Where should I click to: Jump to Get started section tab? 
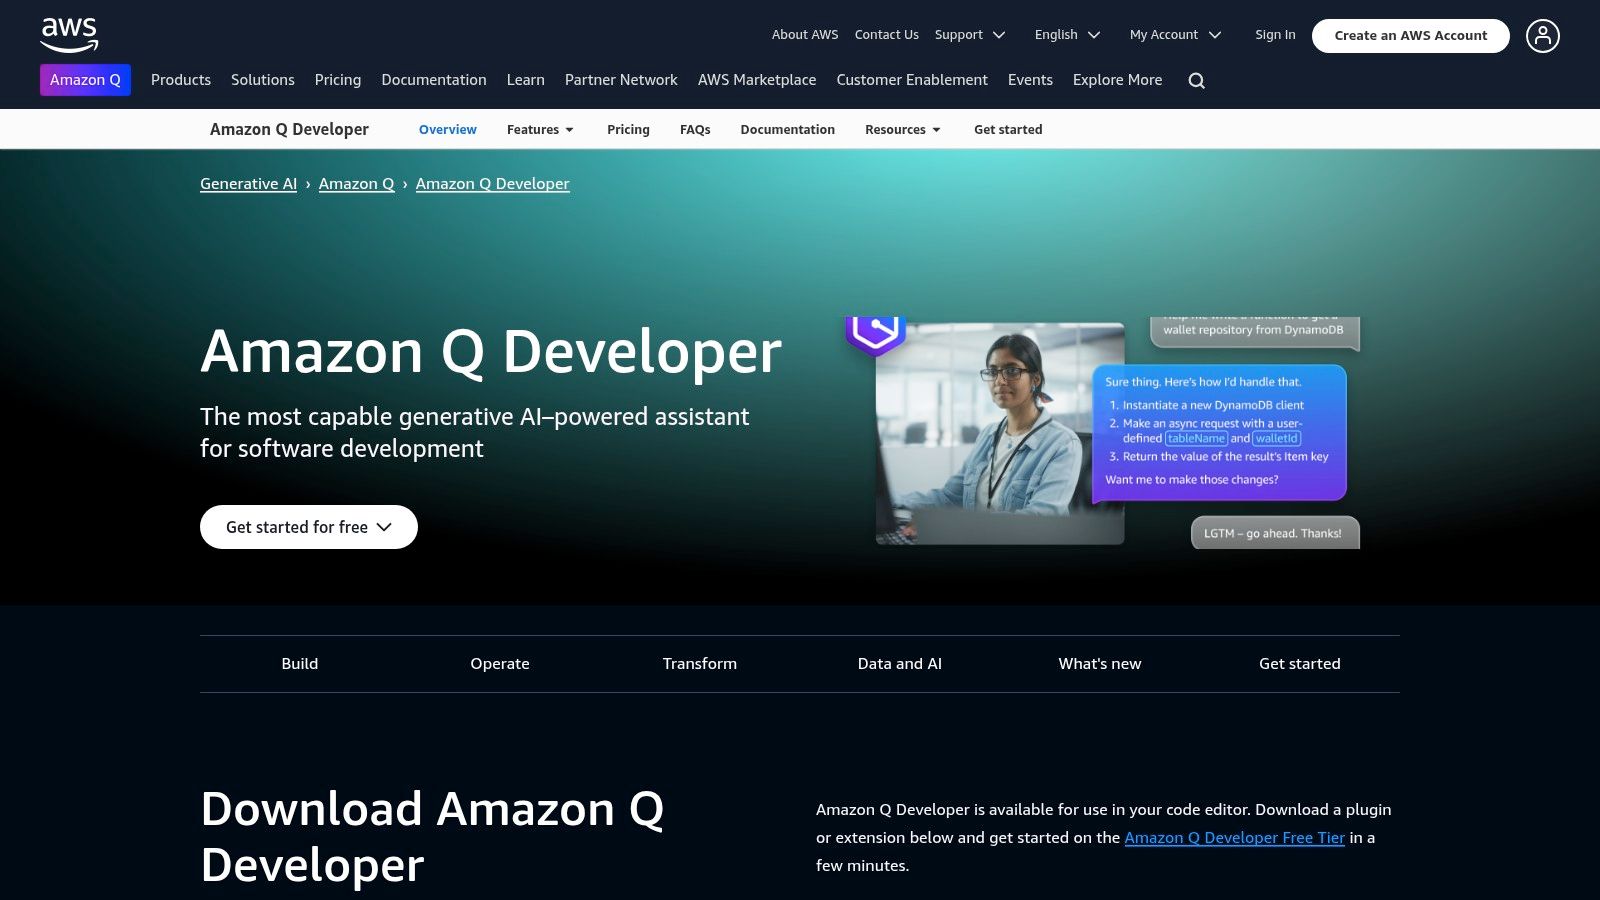click(1300, 664)
